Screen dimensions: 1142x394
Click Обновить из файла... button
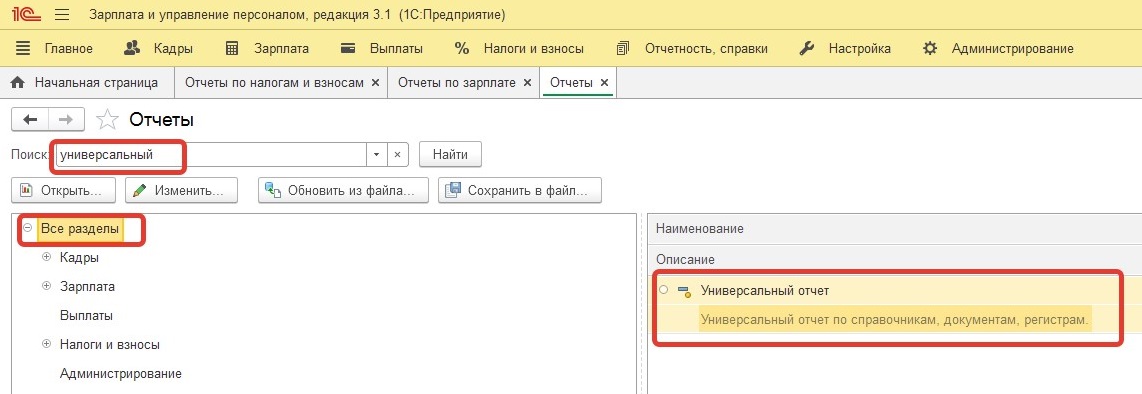point(343,190)
